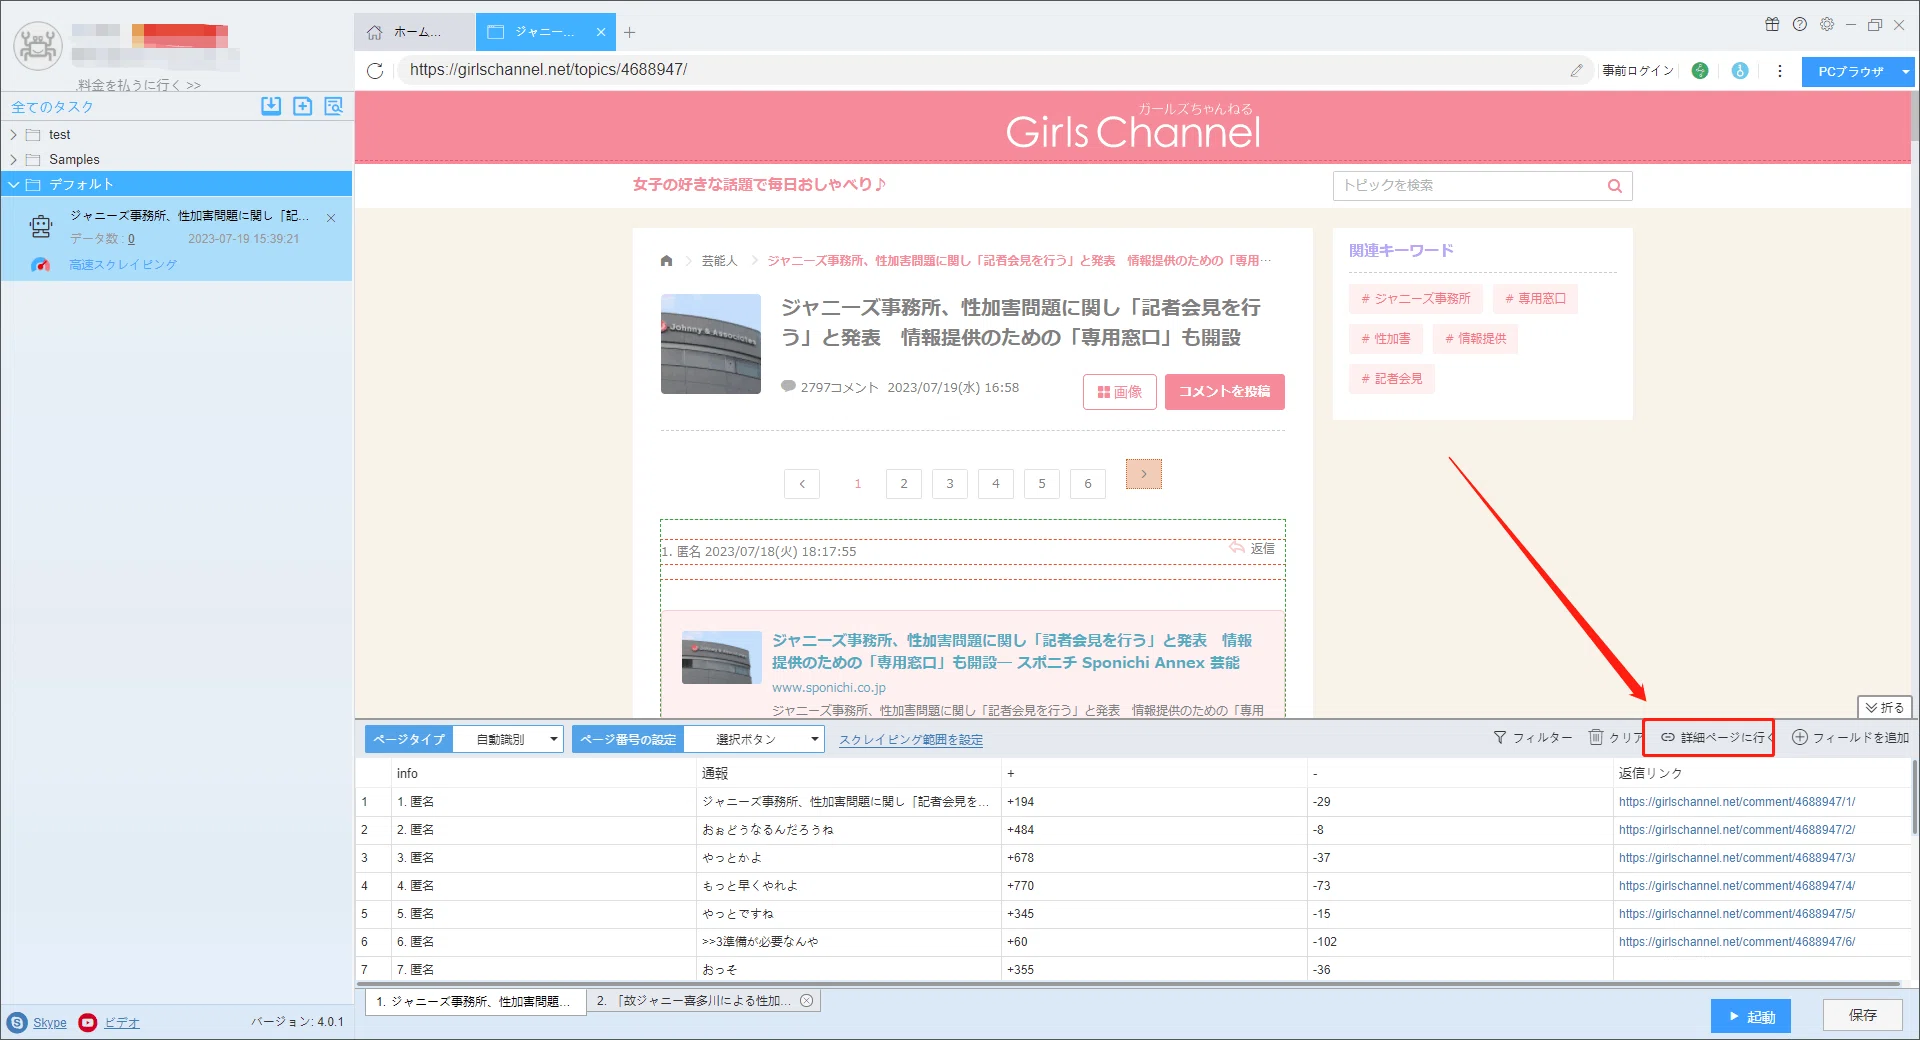Viewport: 1920px width, 1040px height.
Task: Click the 返信 reply link on comment 1
Action: click(1252, 549)
